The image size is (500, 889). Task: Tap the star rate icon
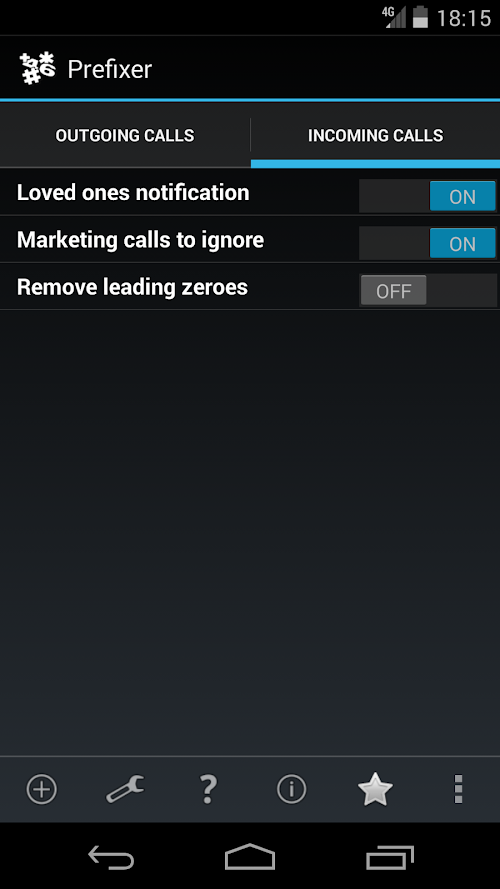point(375,789)
